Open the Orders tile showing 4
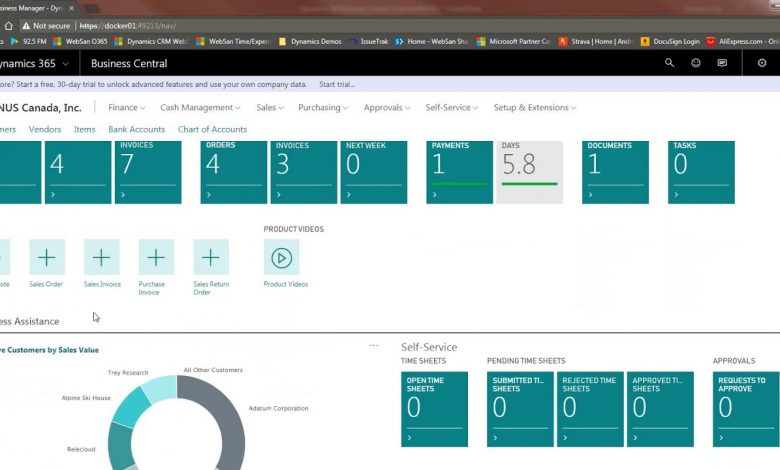This screenshot has width=780, height=470. 234,172
